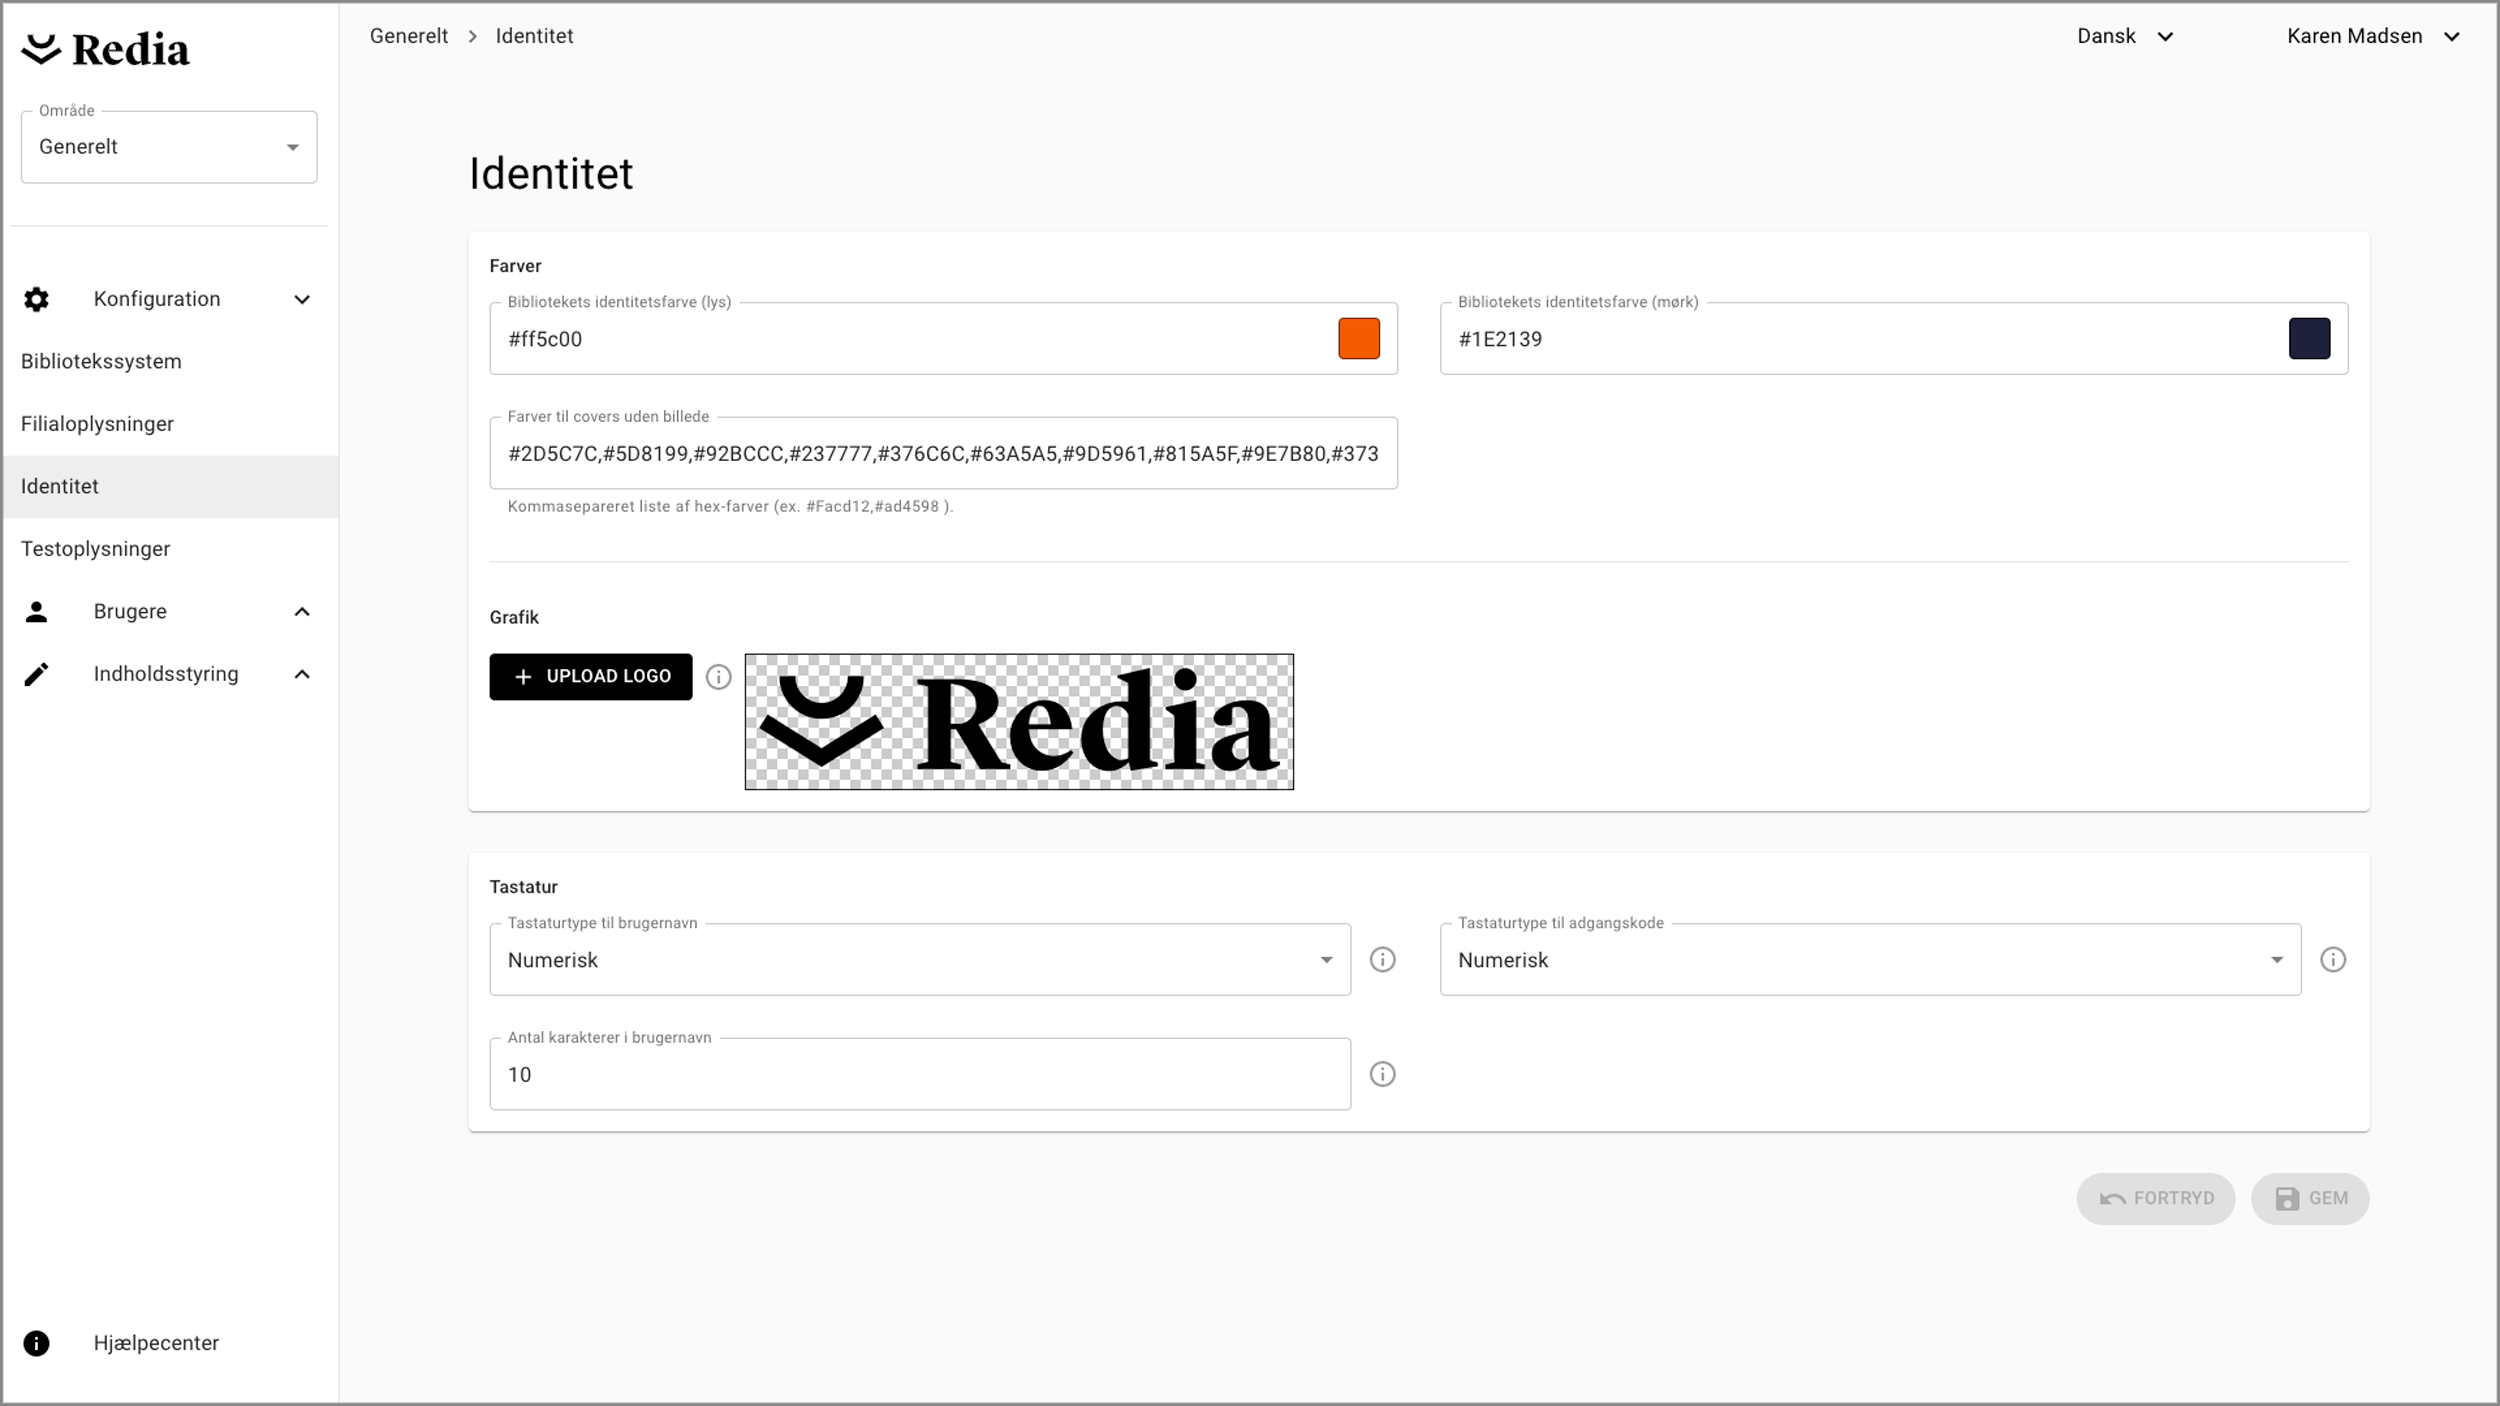Click the Konfiguration gear icon
Viewport: 2500px width, 1406px height.
coord(36,299)
